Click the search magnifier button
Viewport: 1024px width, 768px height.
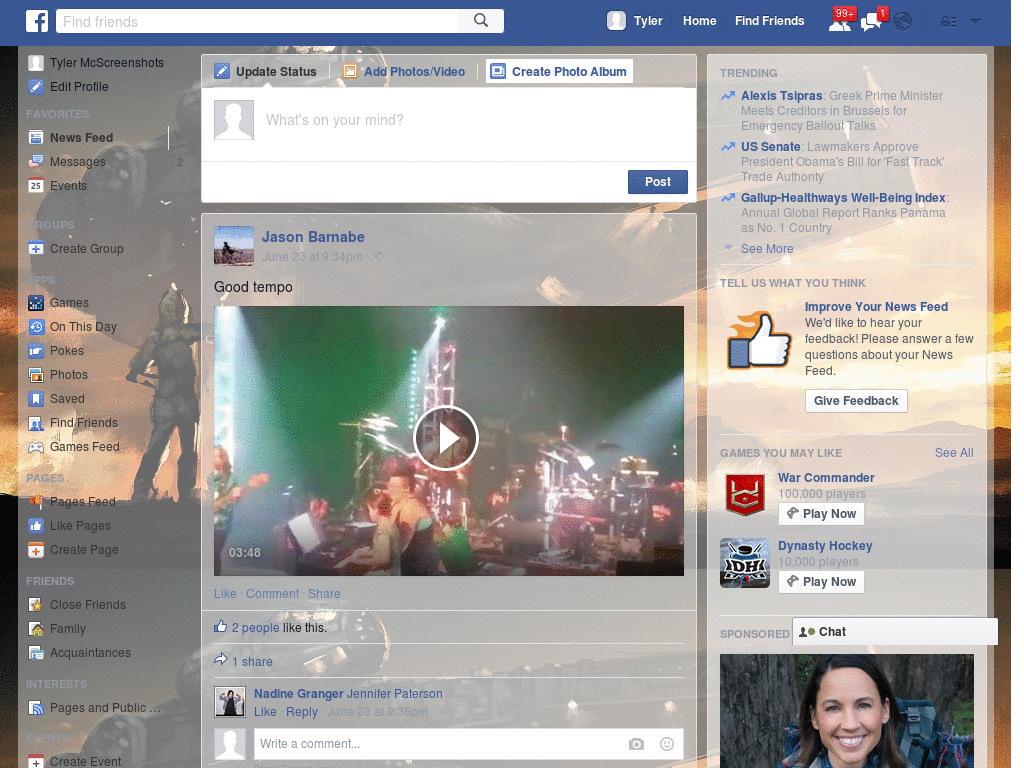pyautogui.click(x=481, y=21)
